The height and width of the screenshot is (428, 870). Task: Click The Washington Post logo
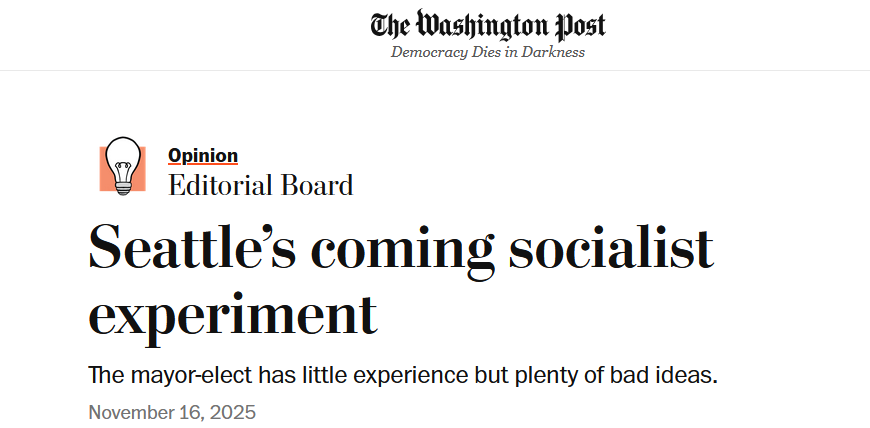pos(488,25)
